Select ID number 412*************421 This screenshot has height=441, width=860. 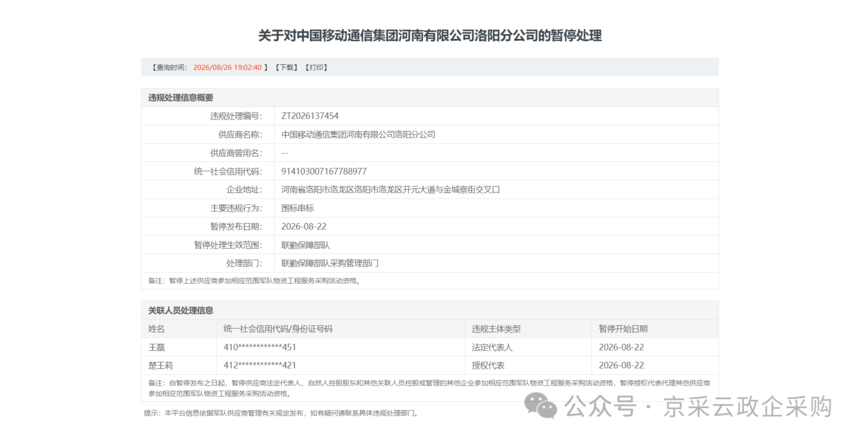tap(259, 365)
